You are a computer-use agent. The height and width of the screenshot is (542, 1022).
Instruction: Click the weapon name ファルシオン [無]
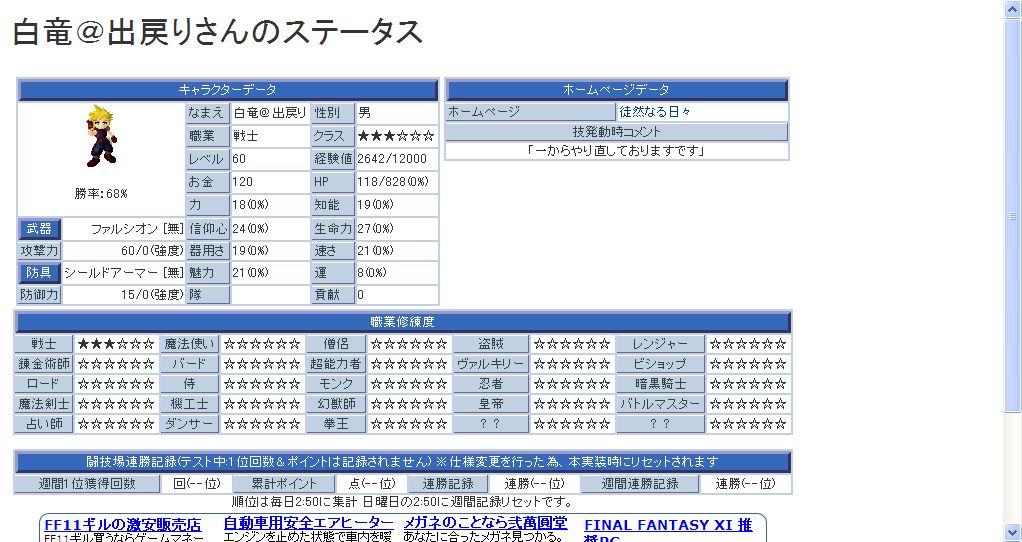coord(138,229)
